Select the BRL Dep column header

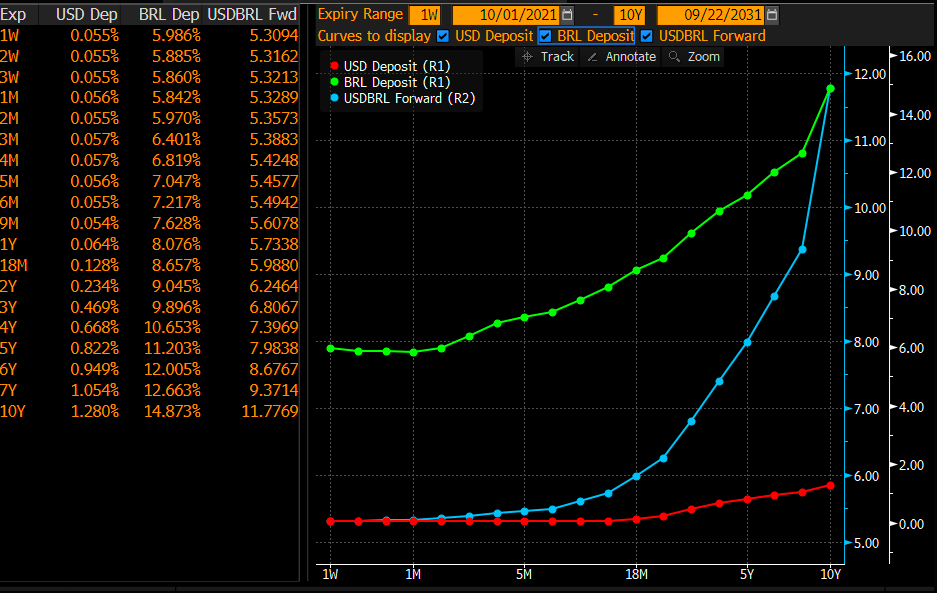coord(169,14)
